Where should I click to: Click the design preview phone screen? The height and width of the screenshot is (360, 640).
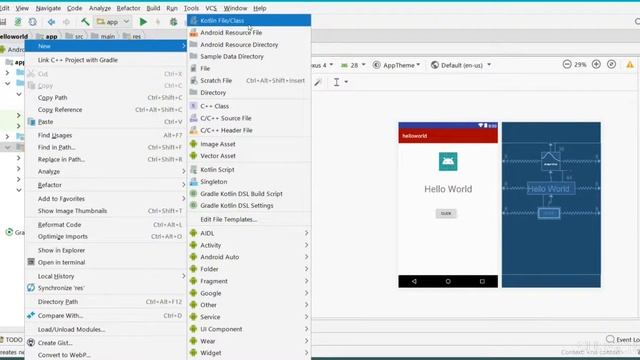point(448,204)
